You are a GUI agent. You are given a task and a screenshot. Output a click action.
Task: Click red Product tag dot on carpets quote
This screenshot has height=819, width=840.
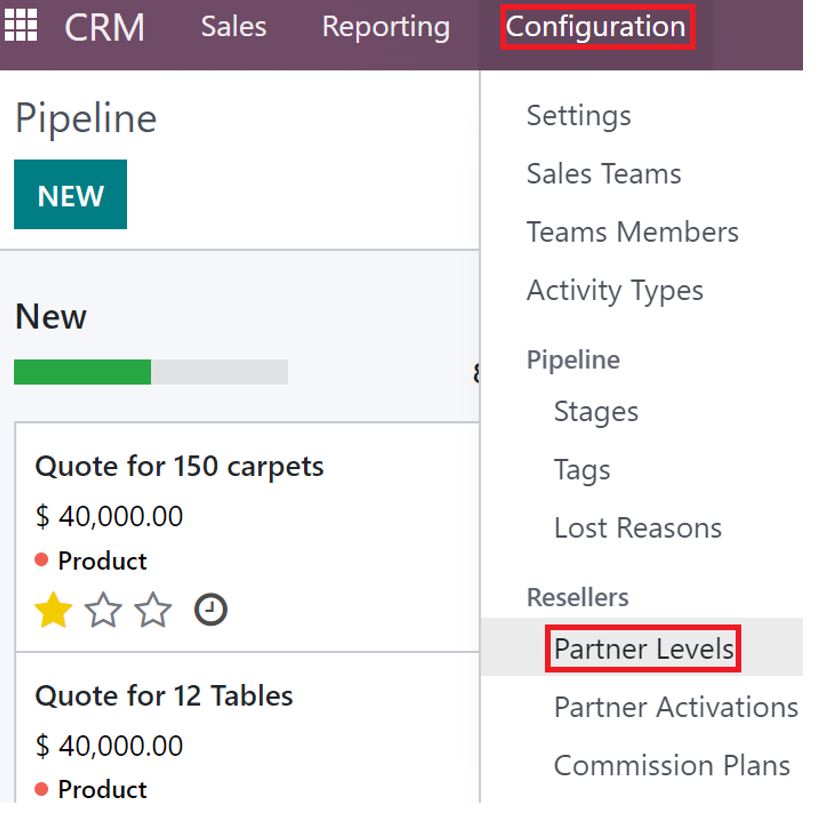[x=41, y=560]
